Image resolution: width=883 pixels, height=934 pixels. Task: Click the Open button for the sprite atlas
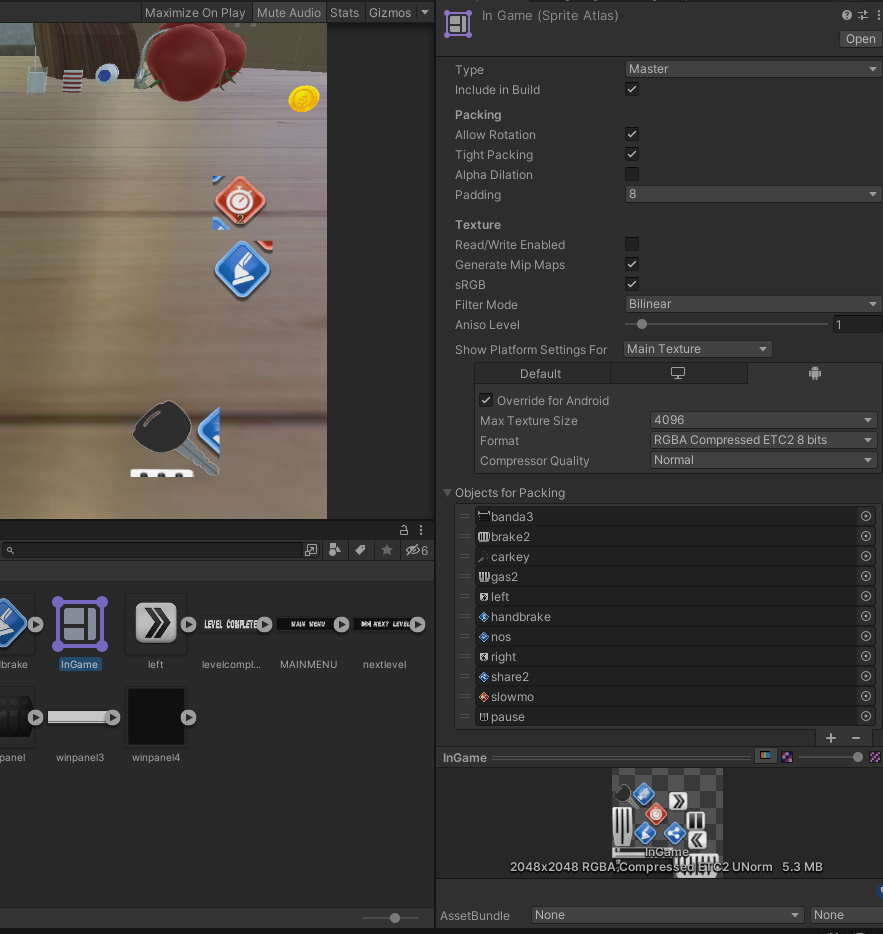point(859,38)
